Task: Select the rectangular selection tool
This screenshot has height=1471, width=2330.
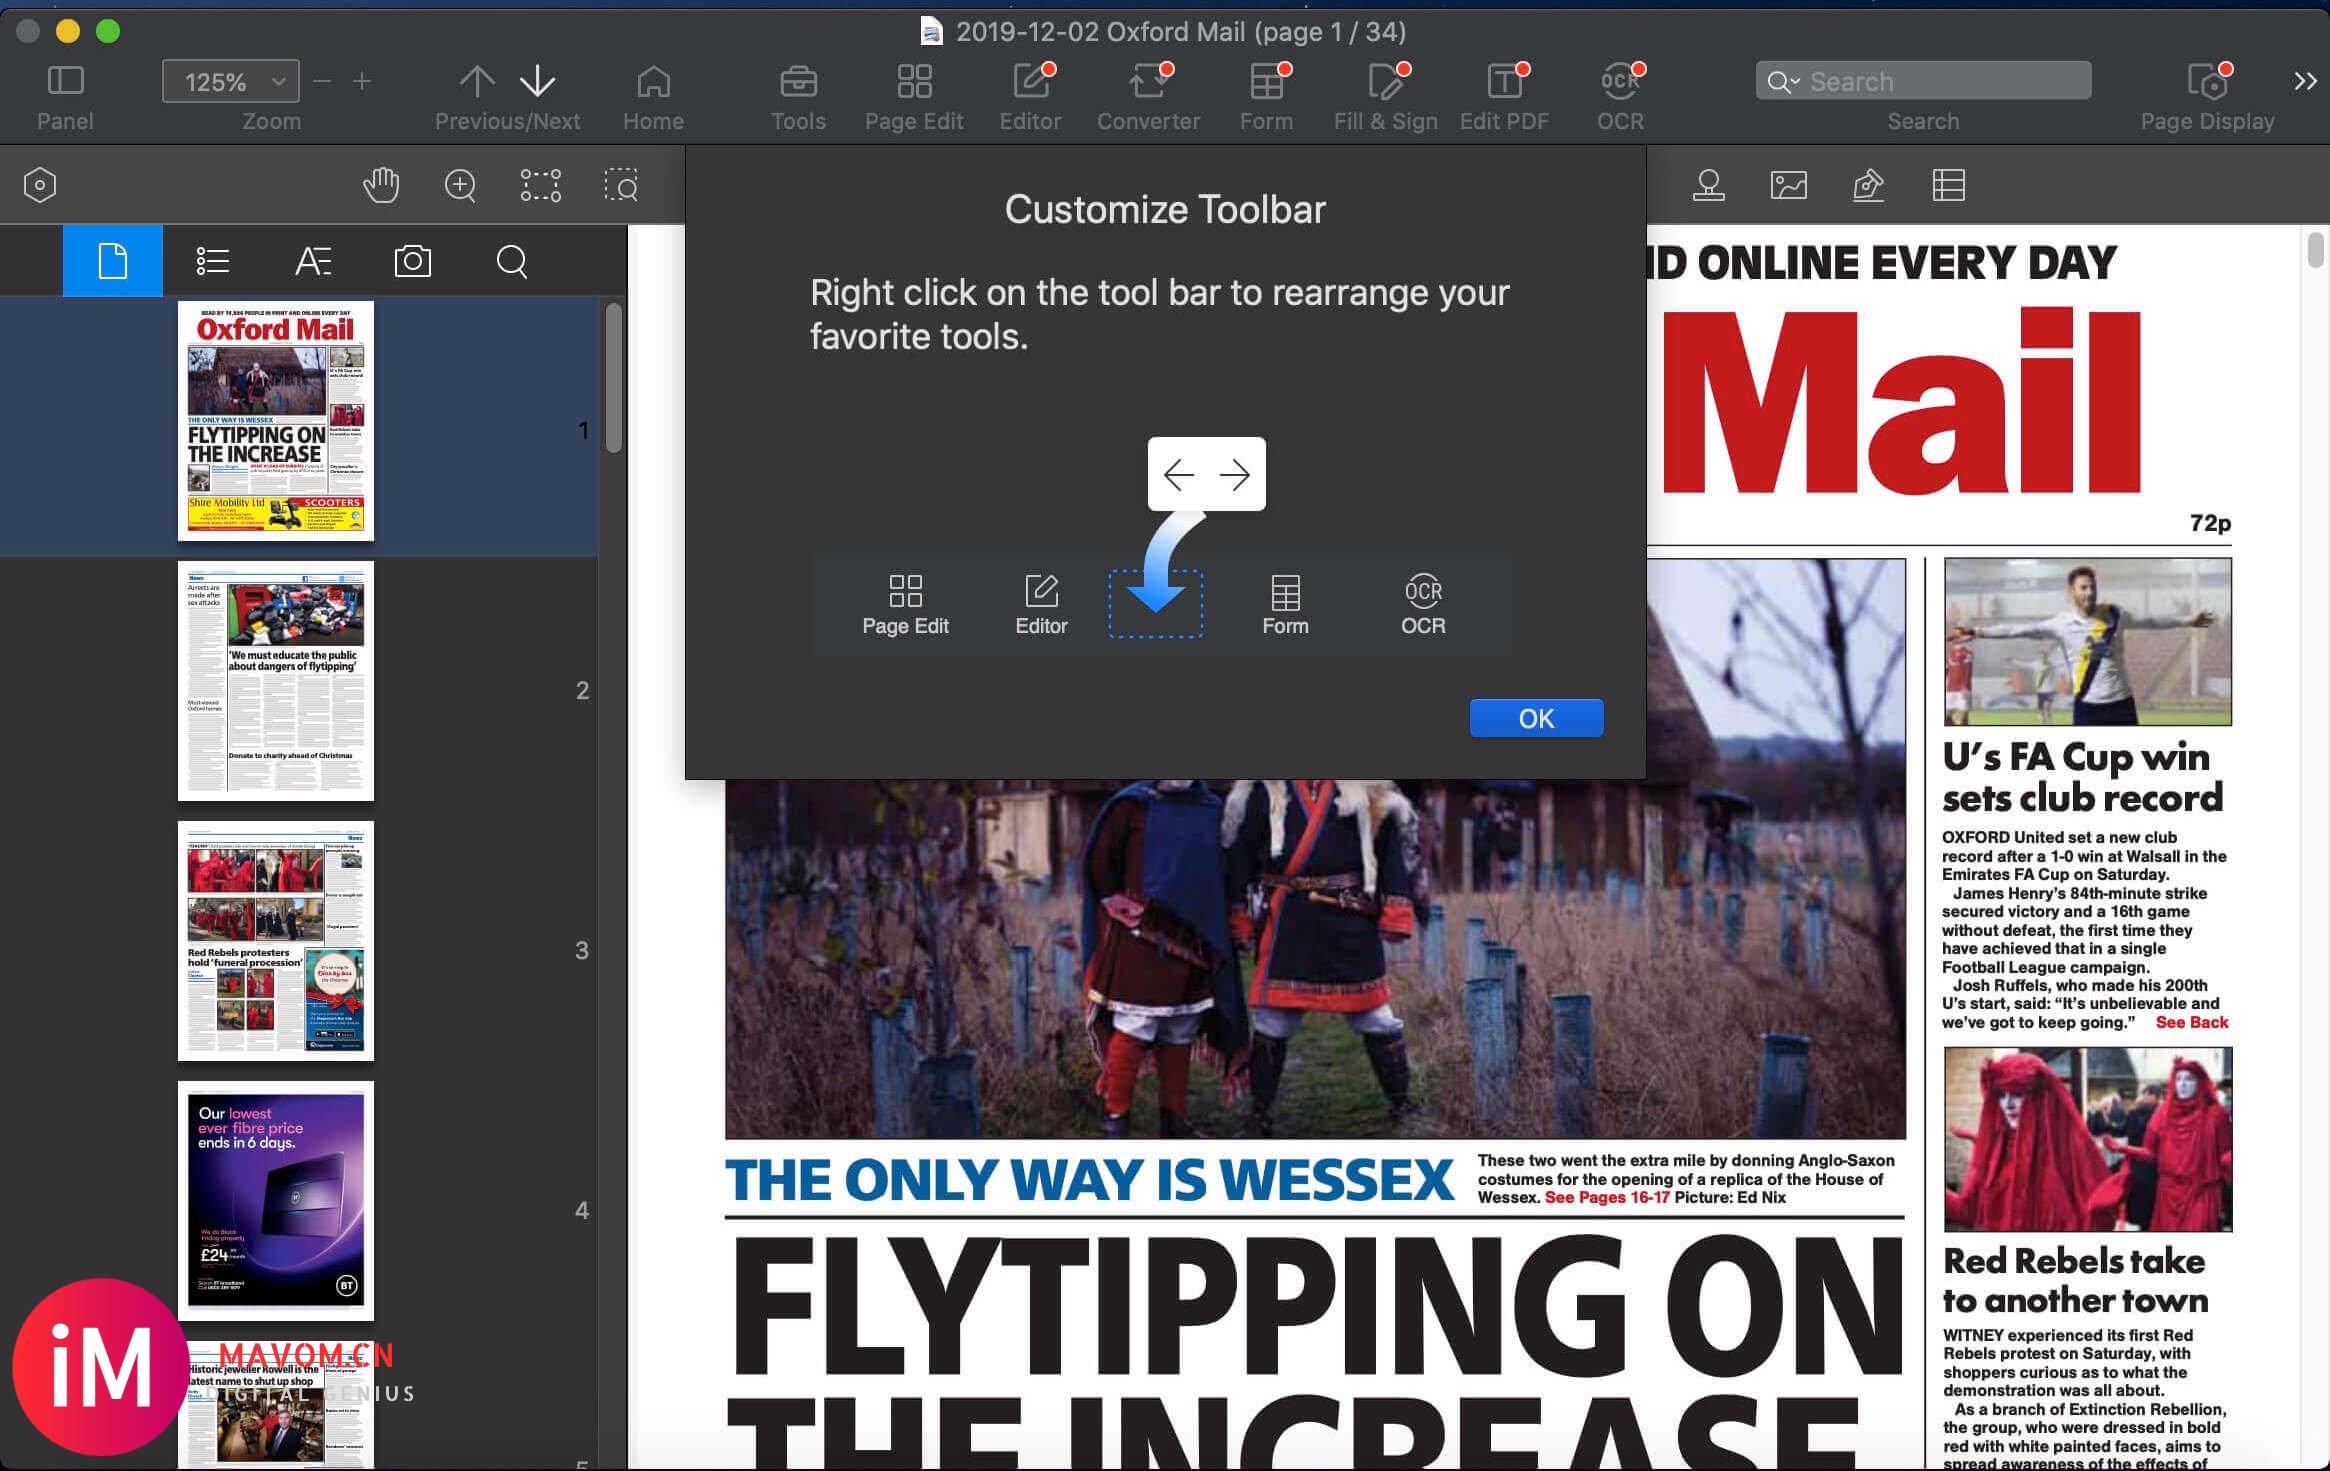Action: pyautogui.click(x=540, y=185)
